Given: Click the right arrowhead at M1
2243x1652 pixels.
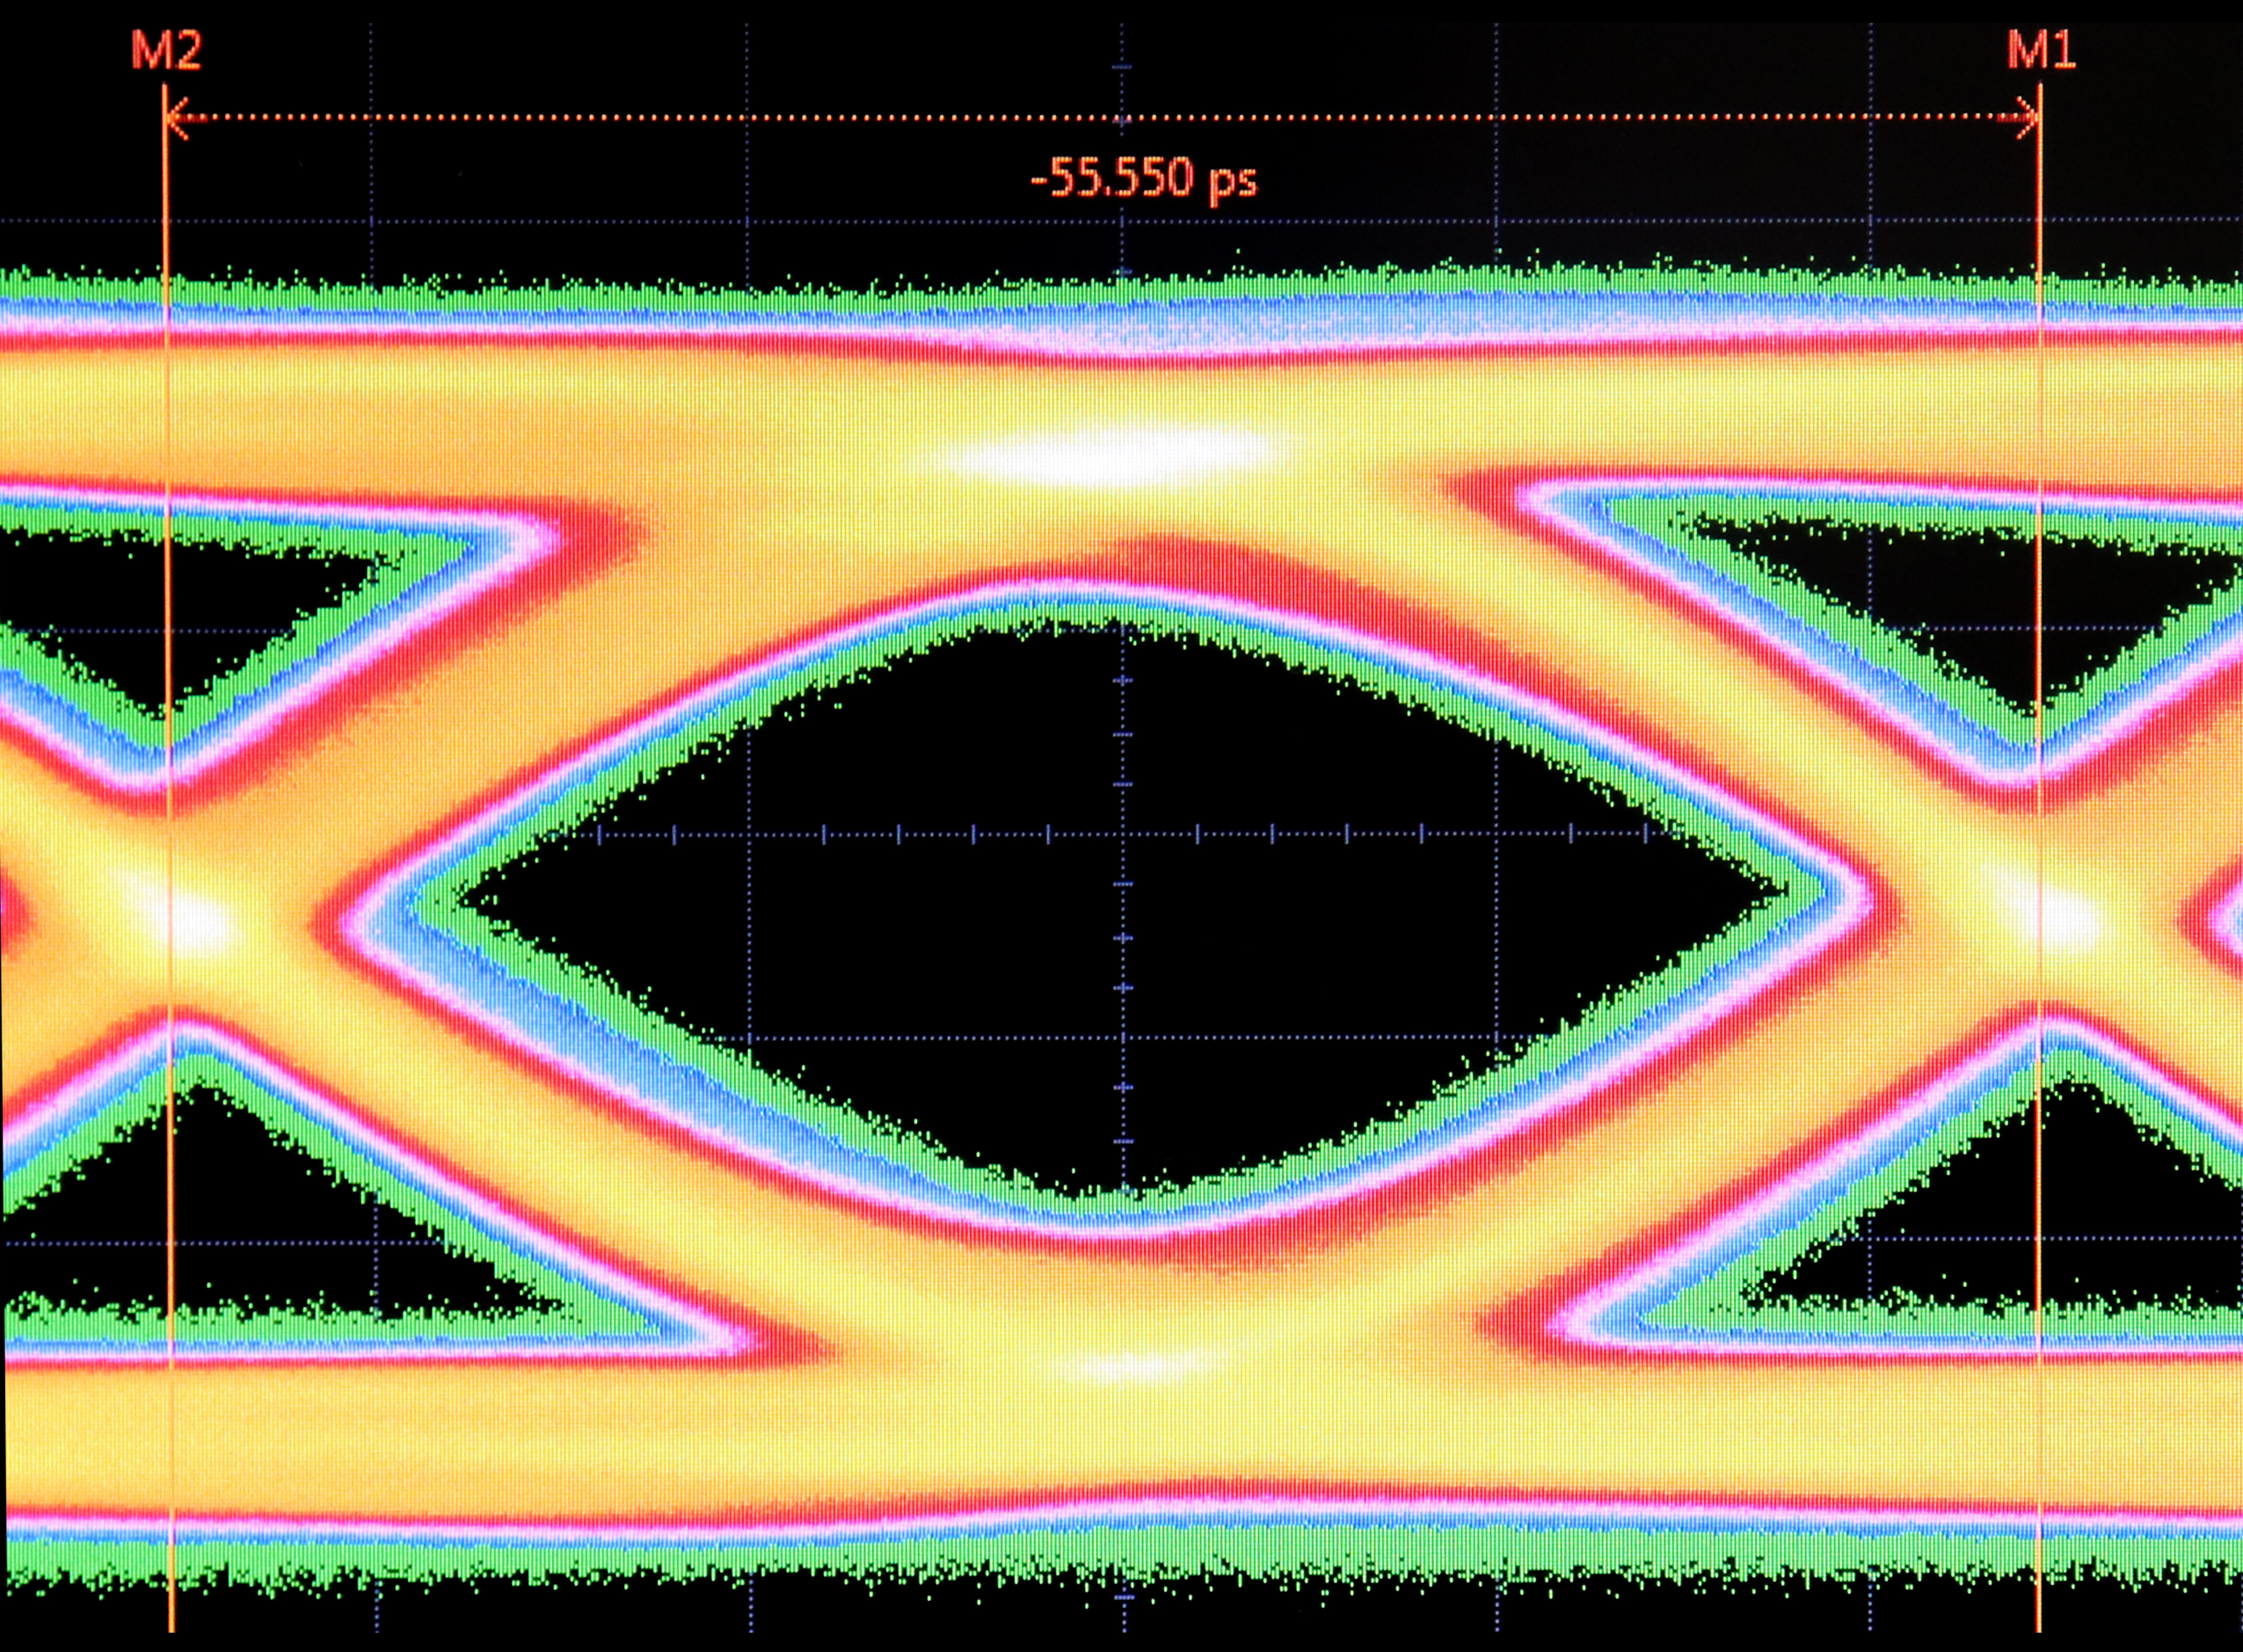Looking at the screenshot, I should [2028, 118].
